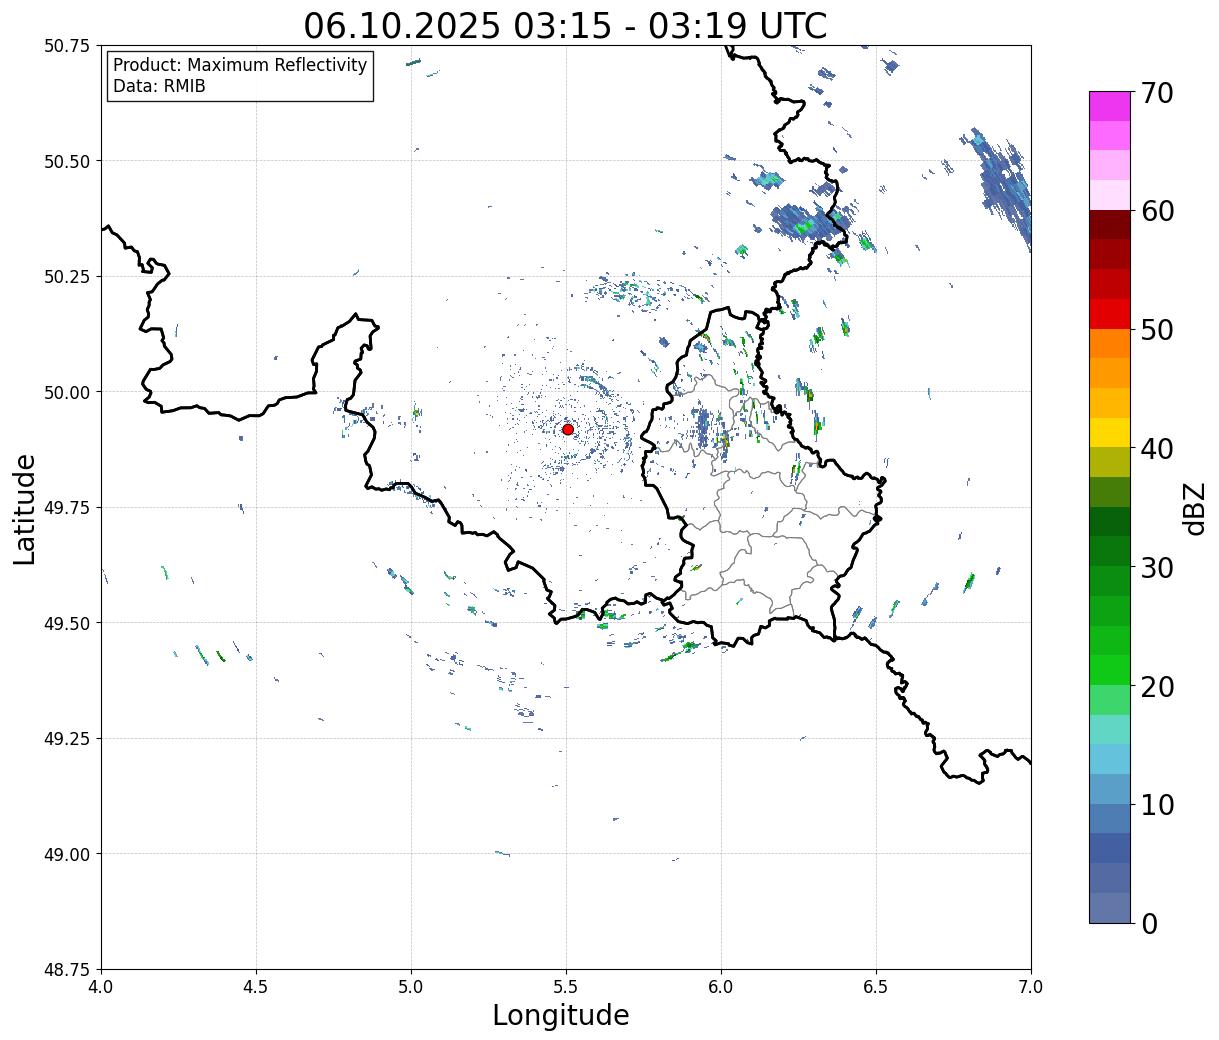Click the colorbar tick label 20
1219x1040 pixels.
[x=1157, y=687]
